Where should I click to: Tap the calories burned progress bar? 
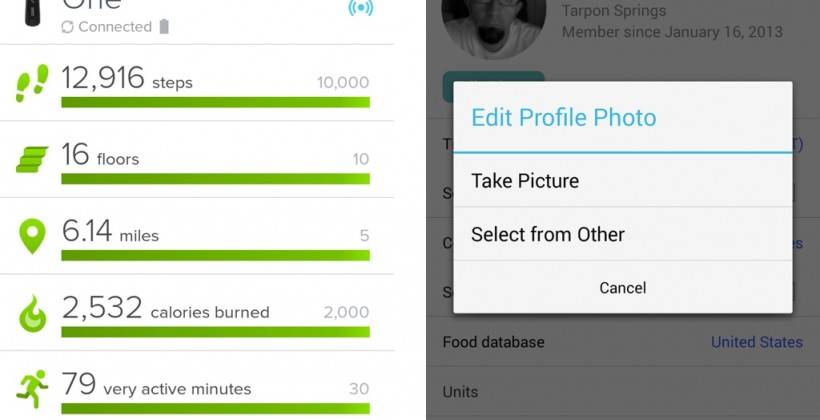point(215,332)
